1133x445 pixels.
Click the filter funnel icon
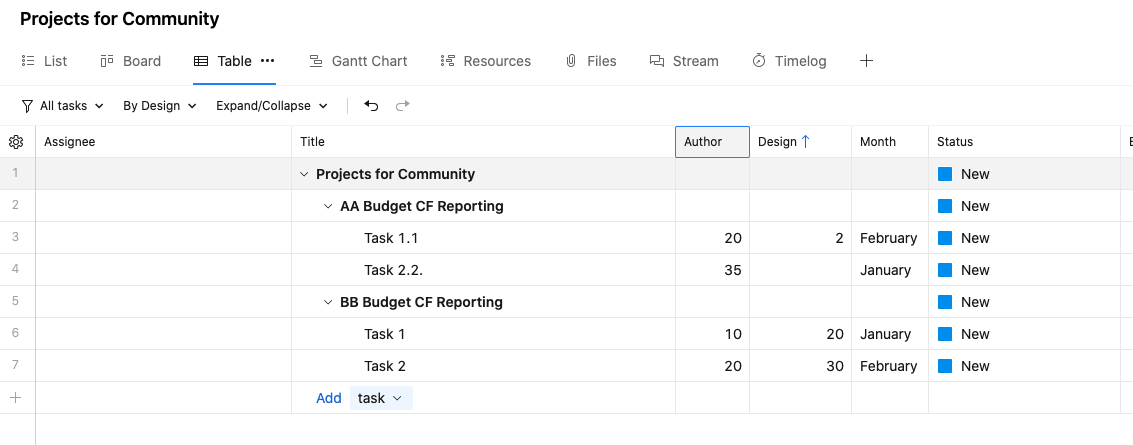27,106
